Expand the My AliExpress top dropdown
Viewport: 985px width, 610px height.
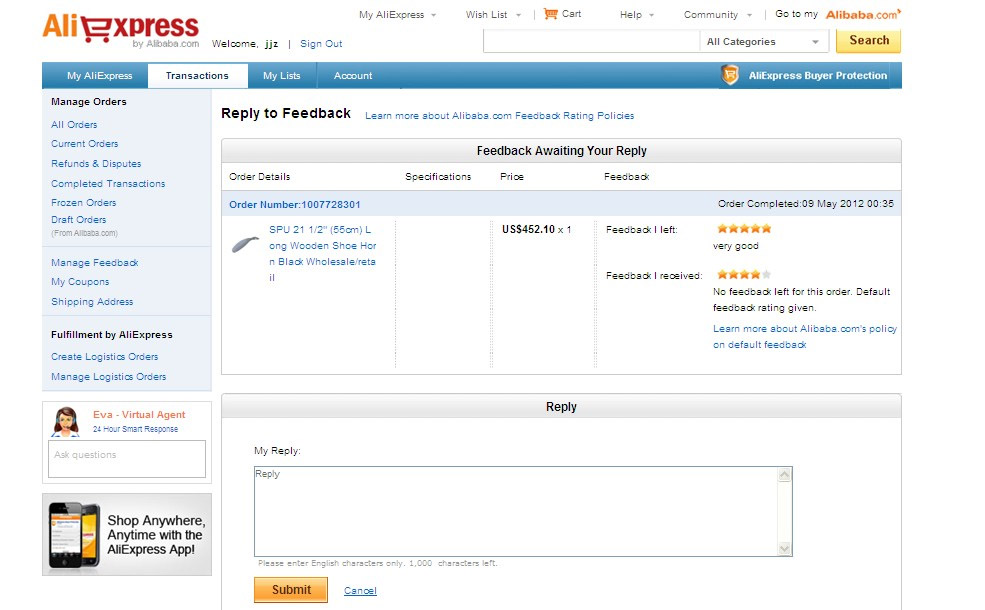point(397,15)
